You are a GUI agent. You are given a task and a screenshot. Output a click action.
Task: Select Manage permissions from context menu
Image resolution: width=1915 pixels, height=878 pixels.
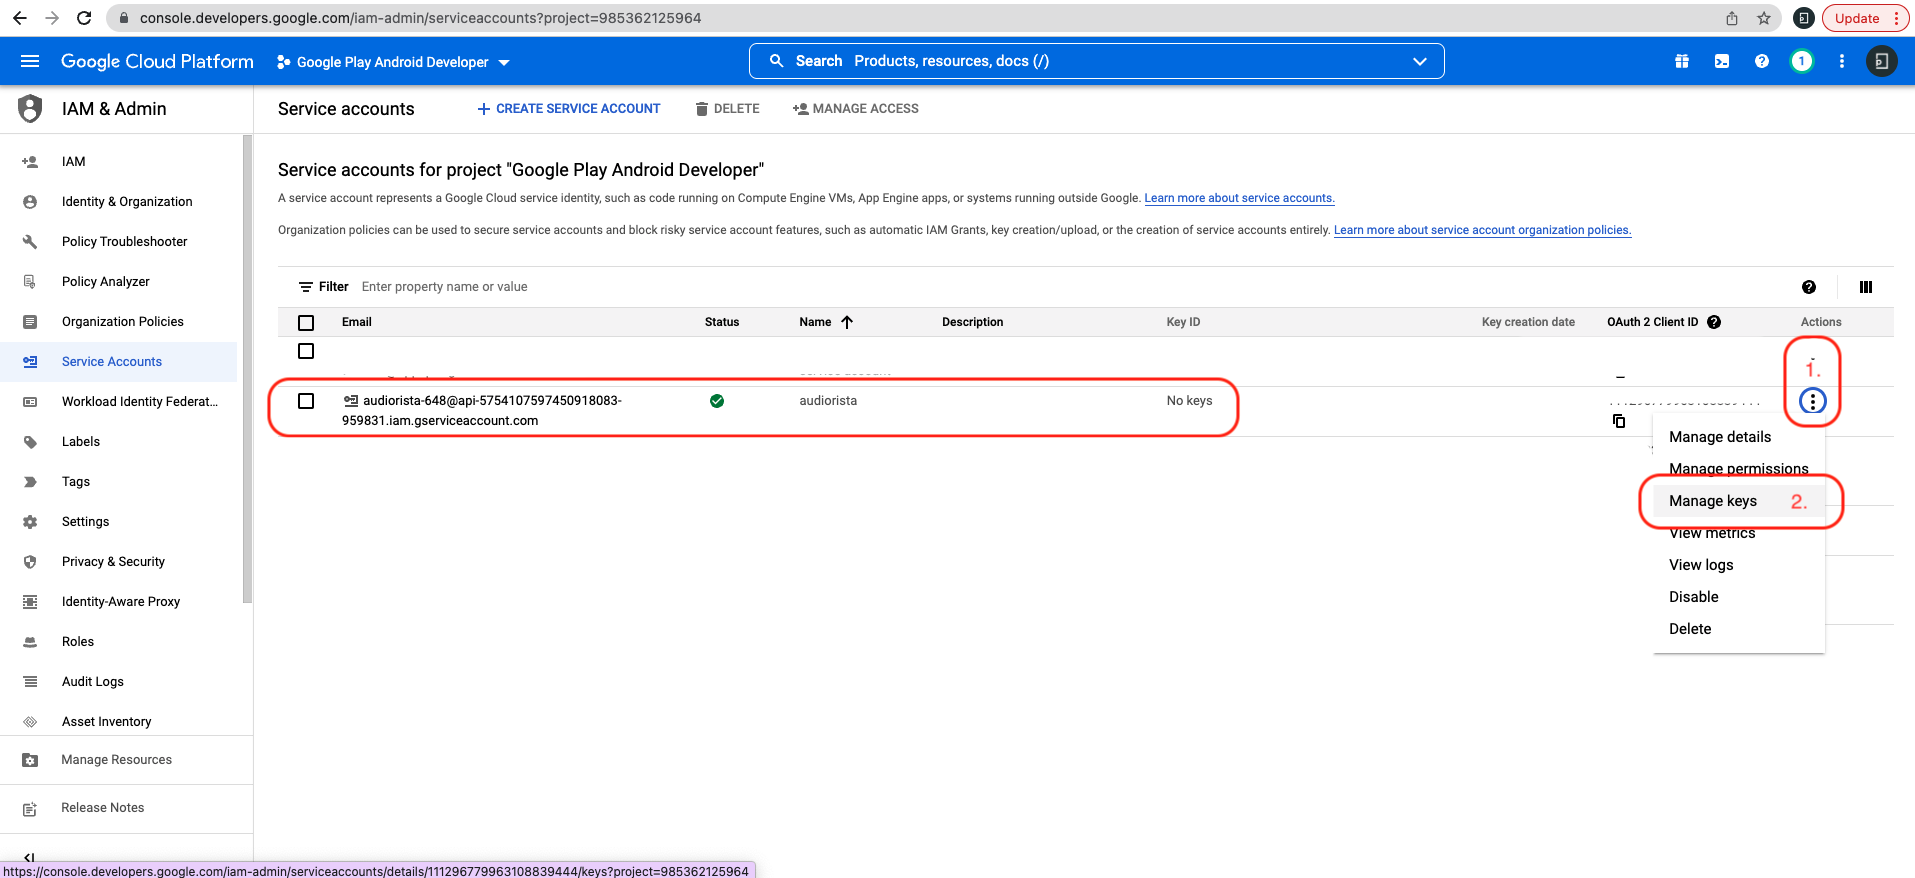click(1739, 469)
